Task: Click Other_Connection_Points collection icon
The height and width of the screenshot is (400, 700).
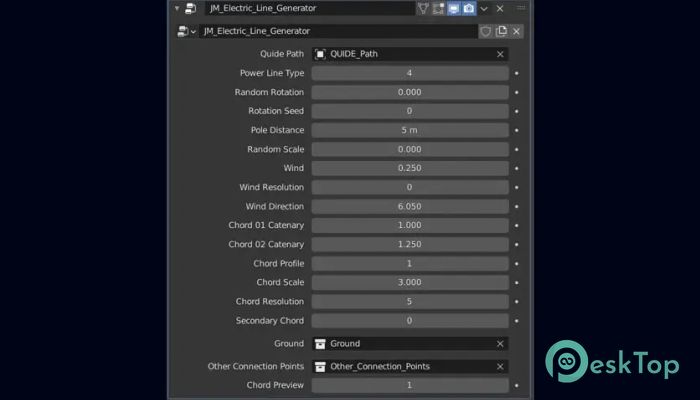Action: (320, 367)
